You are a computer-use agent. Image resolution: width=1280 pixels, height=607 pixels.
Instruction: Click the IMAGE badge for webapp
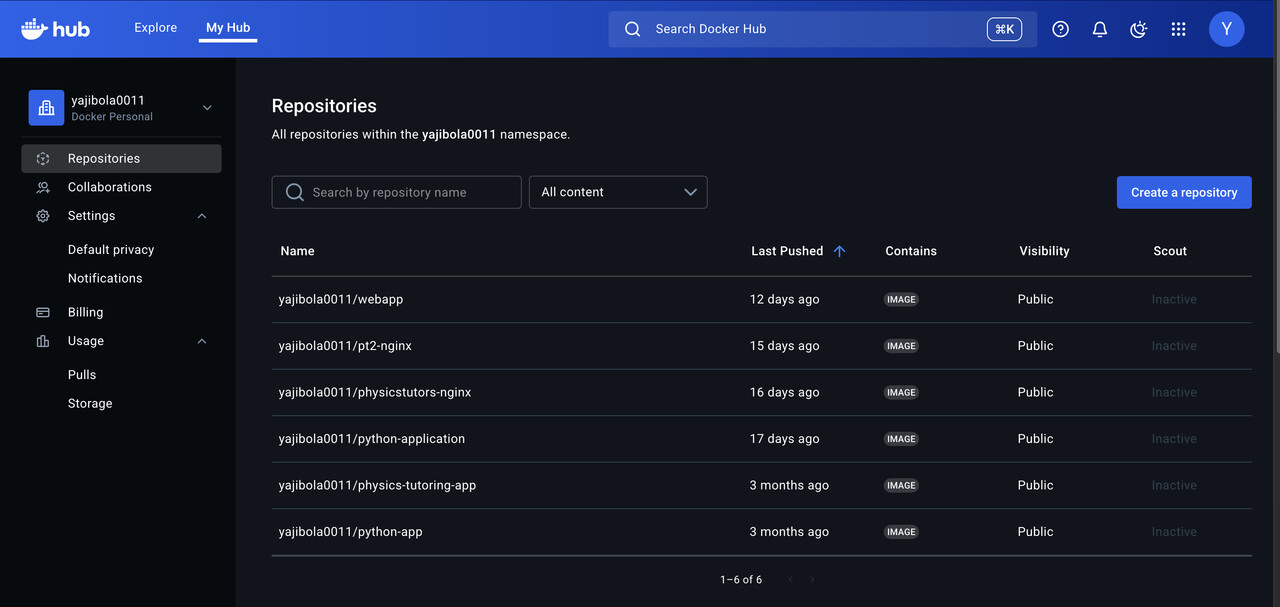(901, 300)
